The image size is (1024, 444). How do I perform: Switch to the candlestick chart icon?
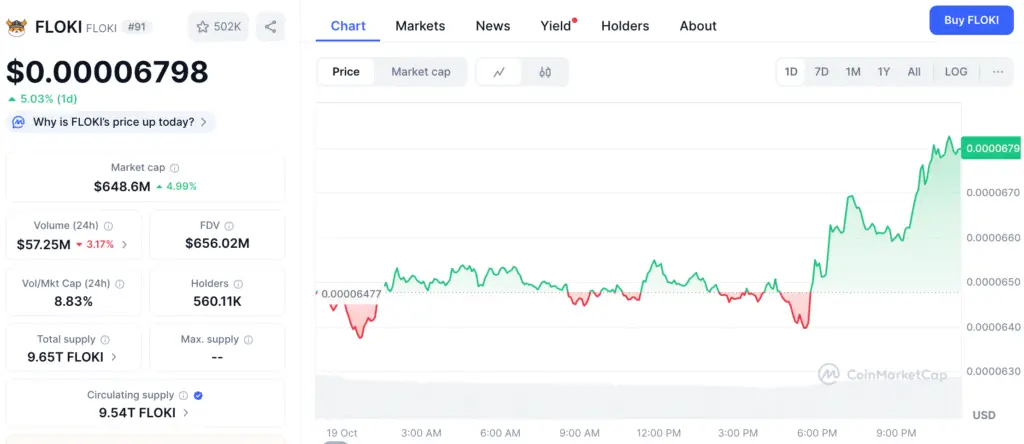coord(545,72)
